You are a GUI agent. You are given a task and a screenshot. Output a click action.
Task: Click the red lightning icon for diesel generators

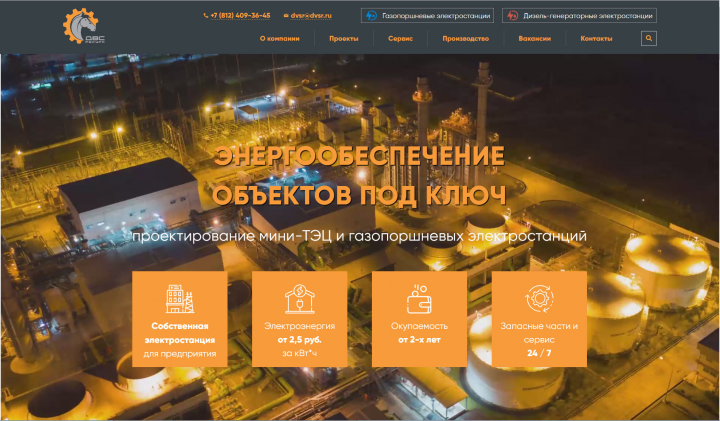pos(512,16)
